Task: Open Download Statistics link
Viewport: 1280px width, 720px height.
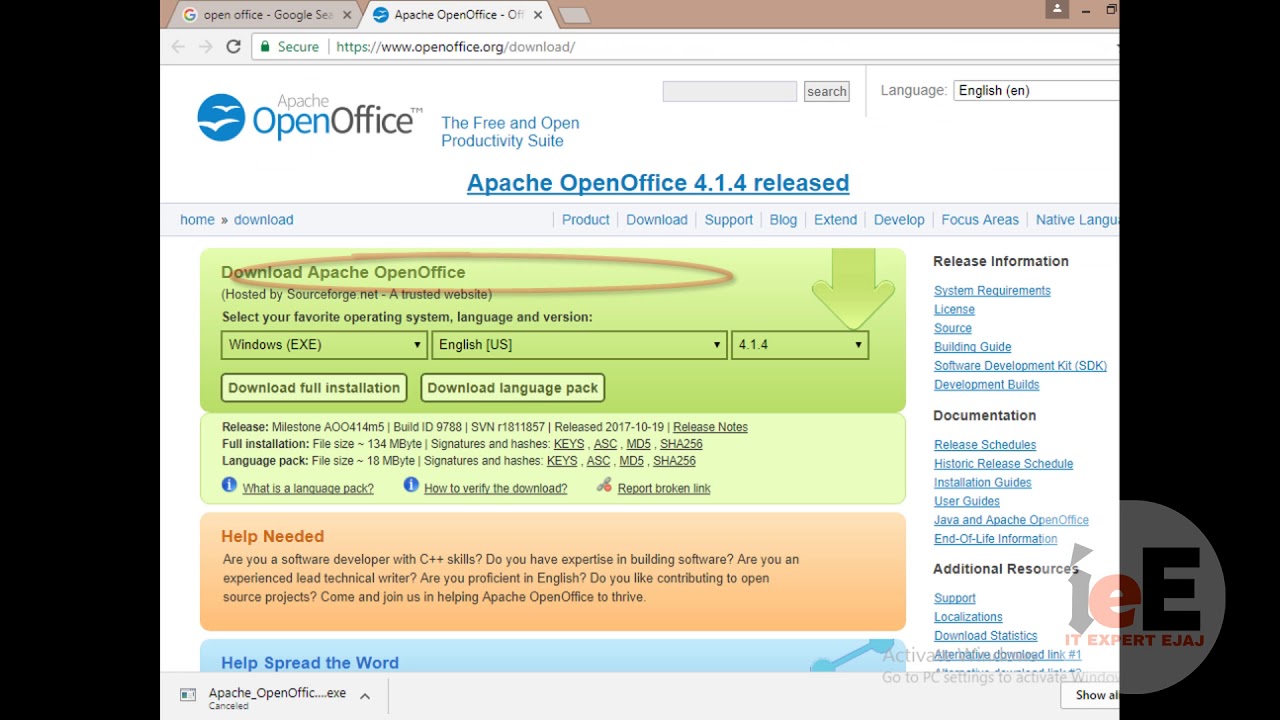Action: tap(985, 636)
